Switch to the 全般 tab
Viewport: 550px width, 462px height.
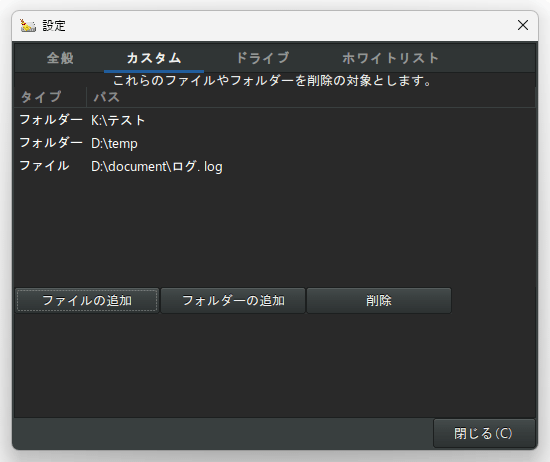click(60, 58)
